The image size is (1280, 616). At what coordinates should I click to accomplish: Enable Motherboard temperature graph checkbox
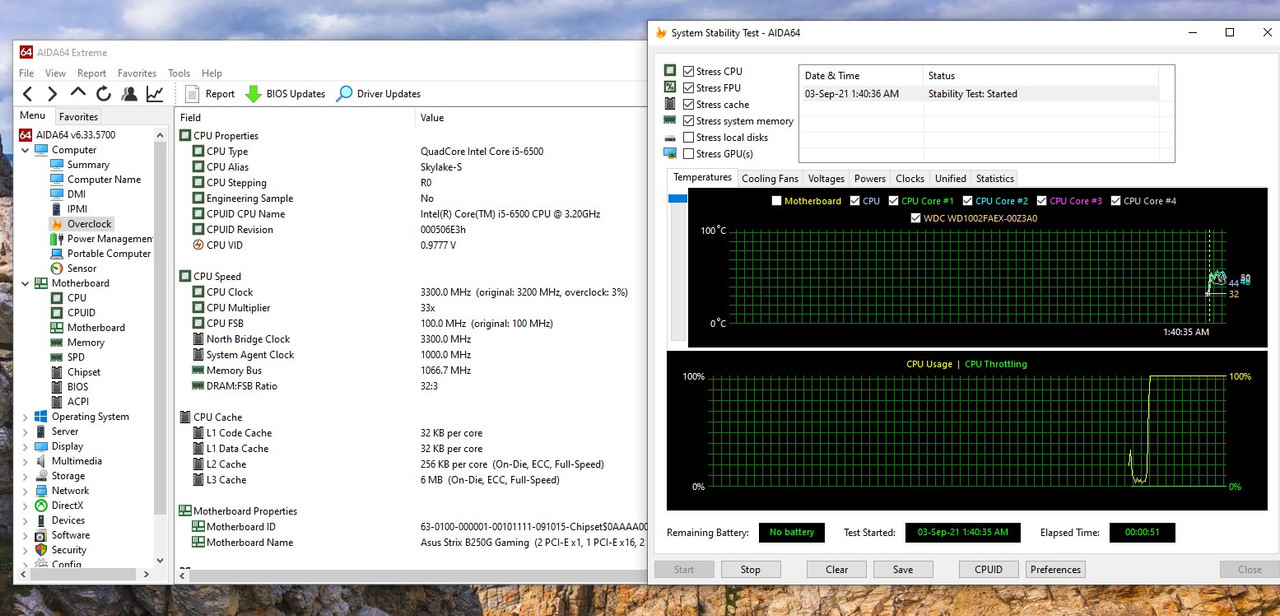777,201
